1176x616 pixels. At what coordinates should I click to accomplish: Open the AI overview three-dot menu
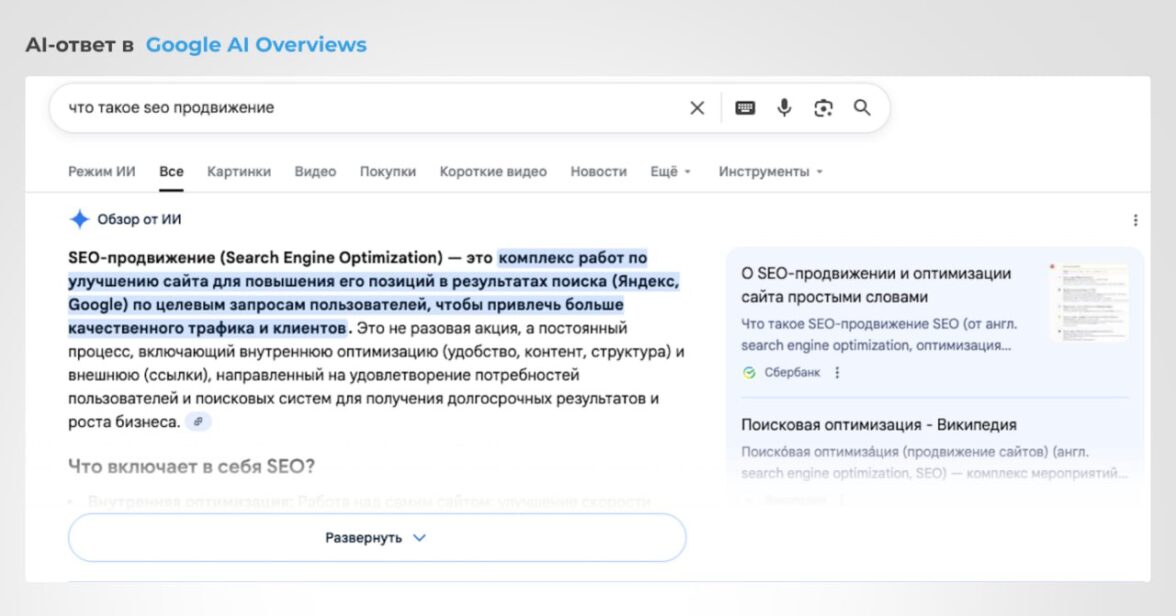pyautogui.click(x=1135, y=220)
